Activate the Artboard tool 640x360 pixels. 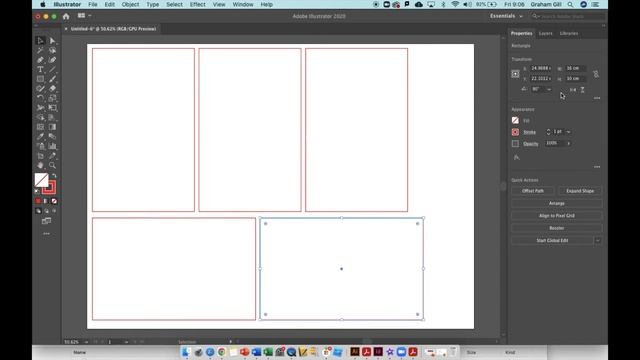click(x=40, y=156)
